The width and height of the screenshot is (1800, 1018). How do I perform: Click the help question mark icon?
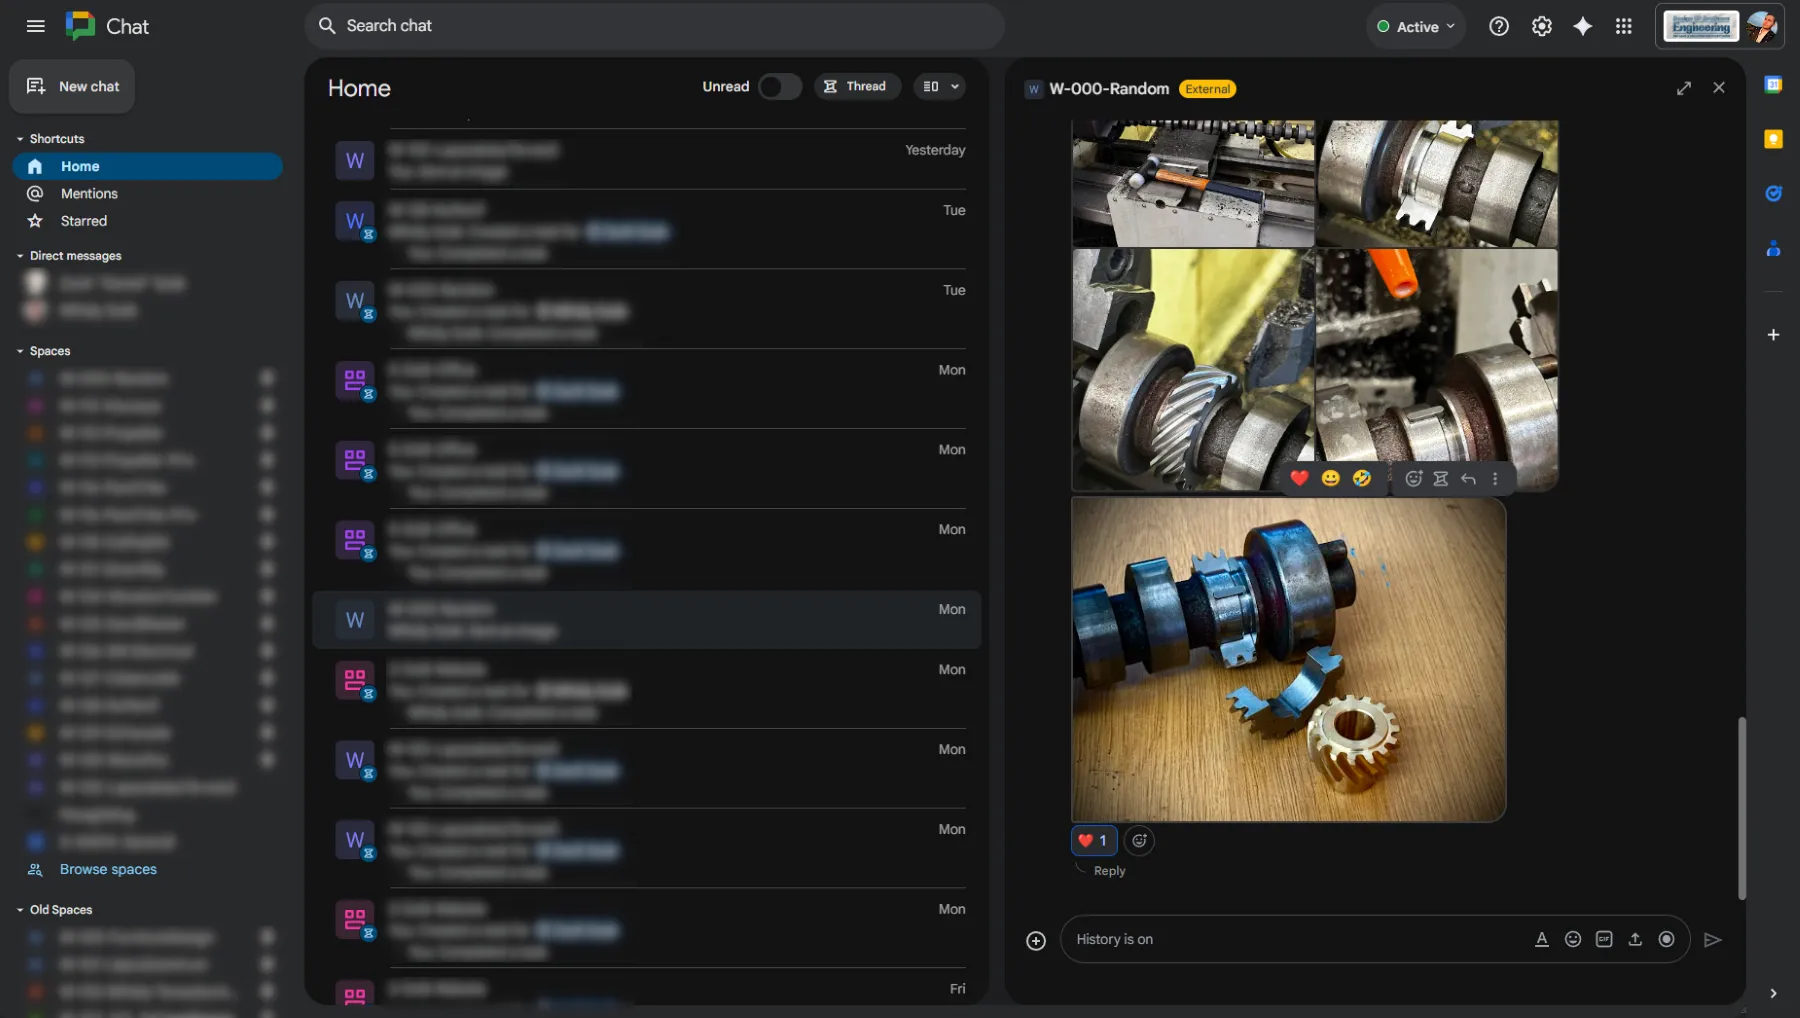pos(1498,27)
